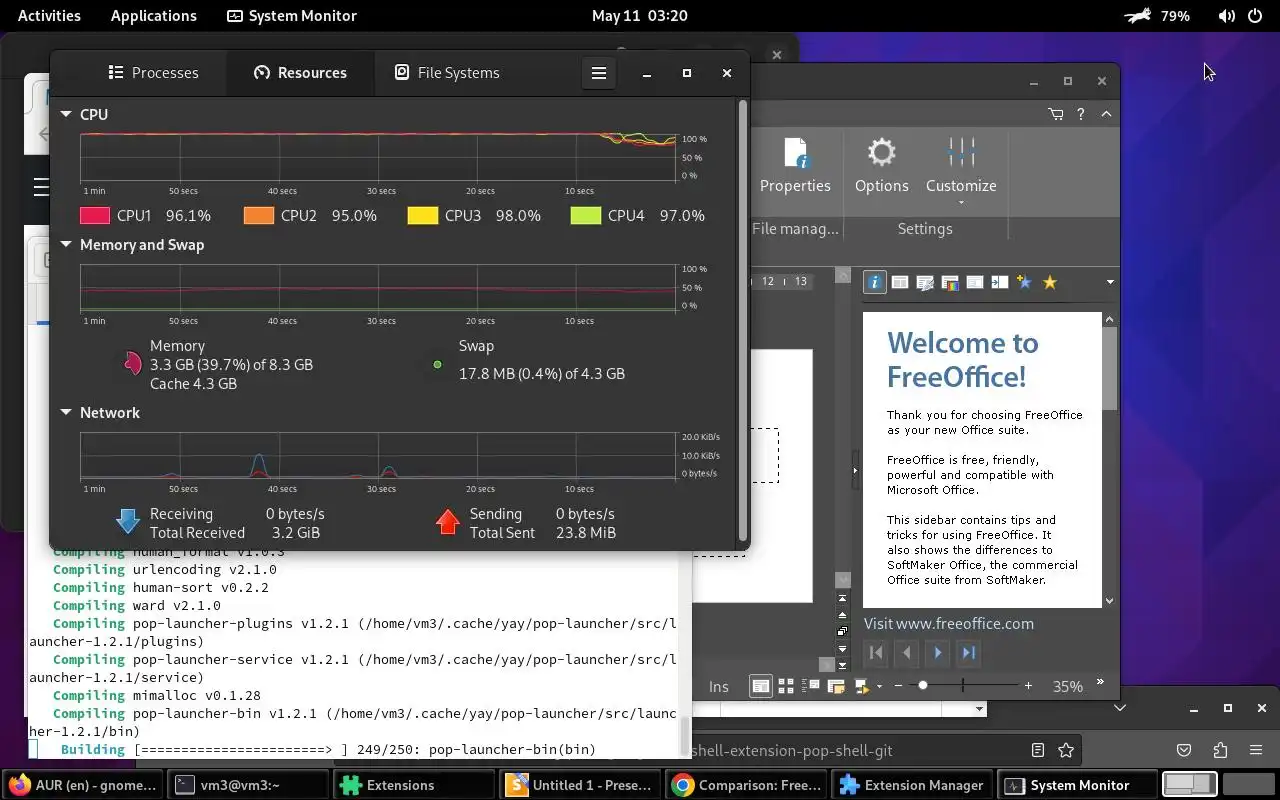Click zoom out minus button
Image resolution: width=1280 pixels, height=800 pixels.
(x=898, y=686)
